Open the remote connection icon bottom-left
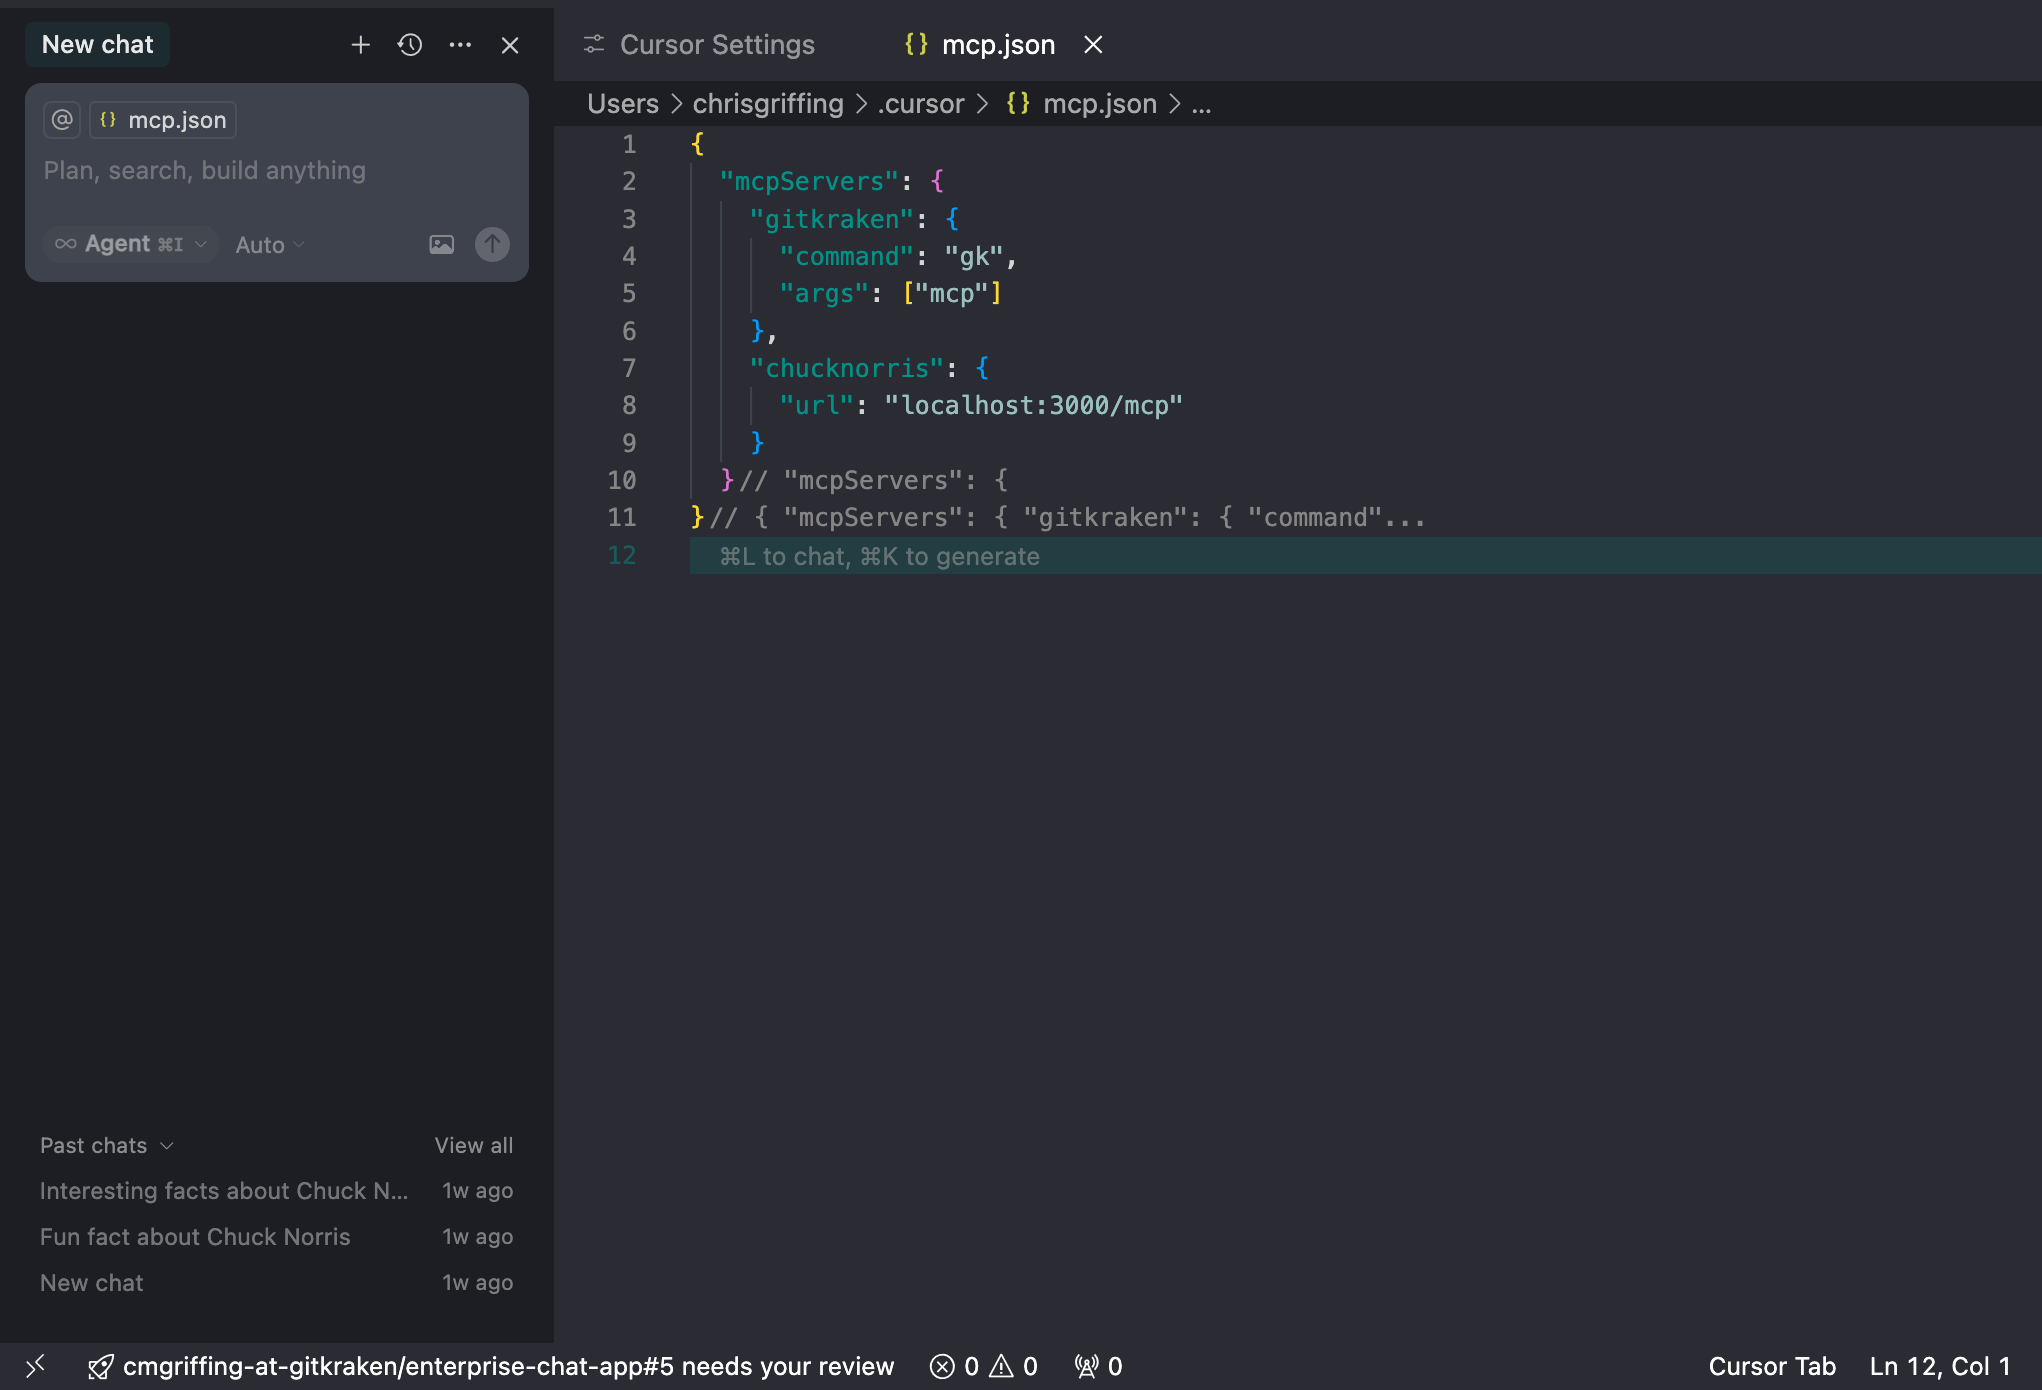The width and height of the screenshot is (2042, 1390). pos(36,1366)
